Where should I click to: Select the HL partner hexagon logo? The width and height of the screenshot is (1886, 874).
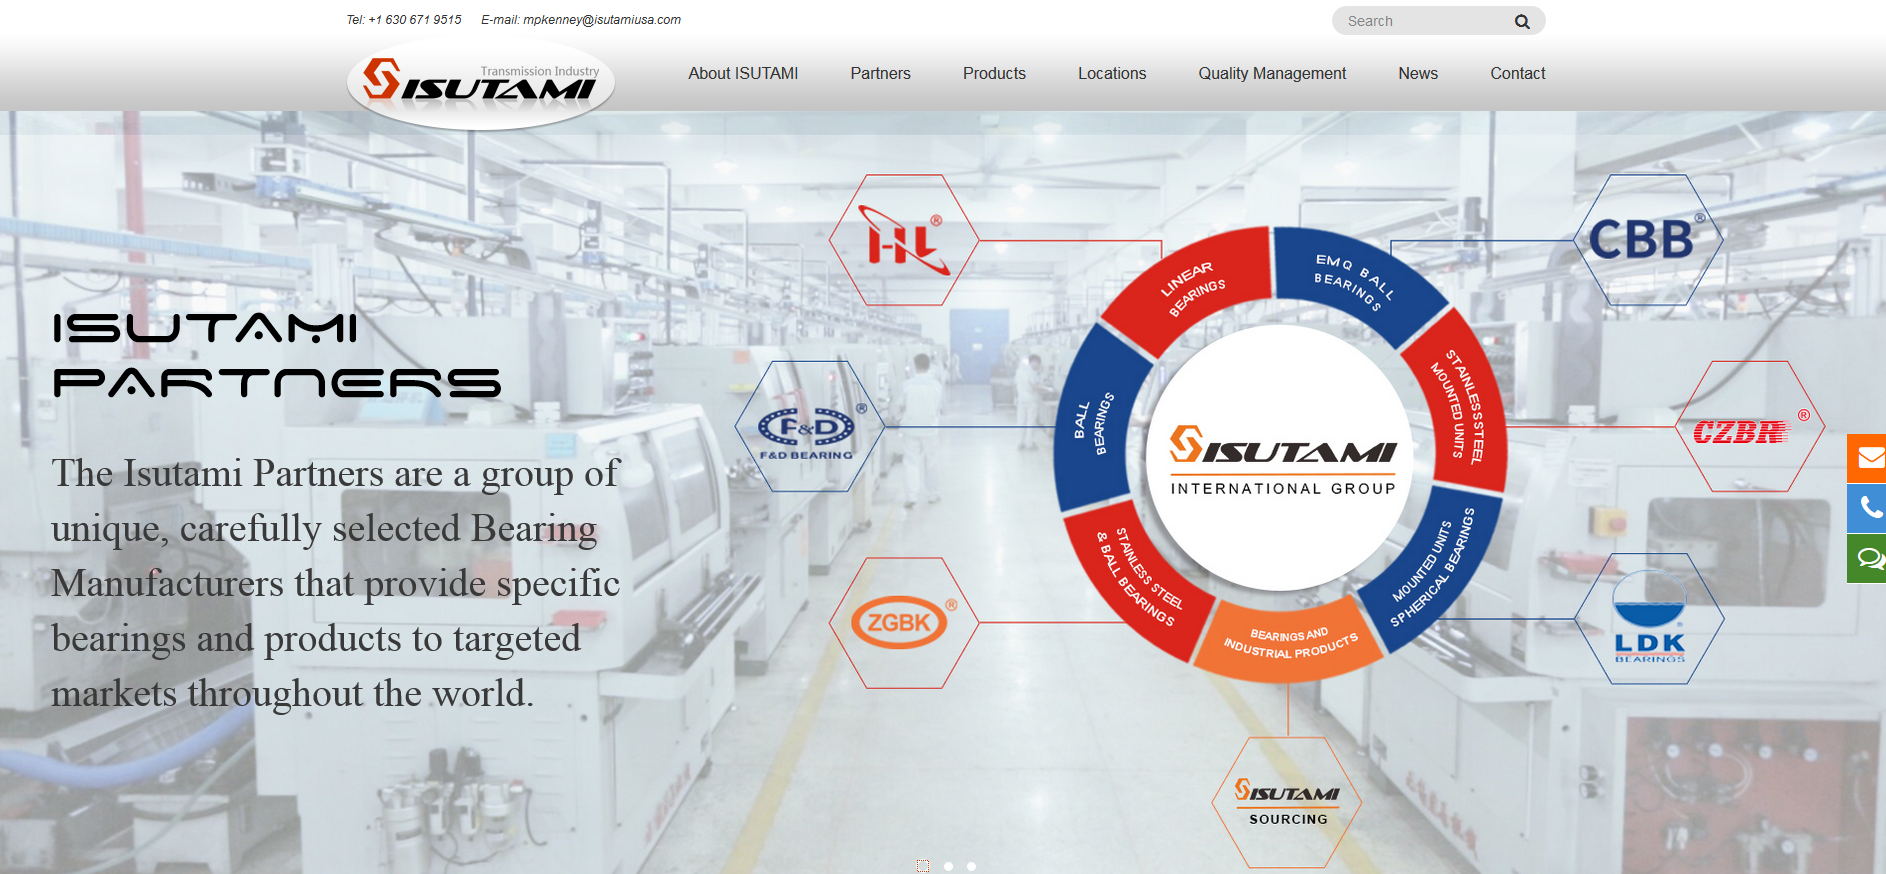pos(904,240)
